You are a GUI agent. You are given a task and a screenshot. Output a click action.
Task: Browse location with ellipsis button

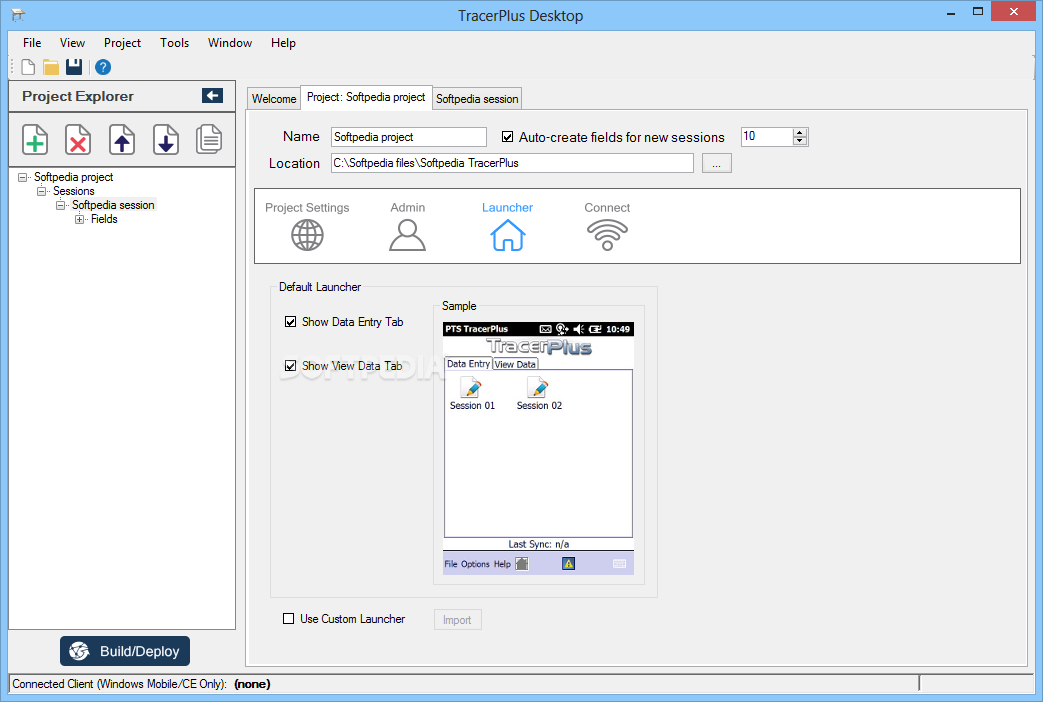(716, 163)
